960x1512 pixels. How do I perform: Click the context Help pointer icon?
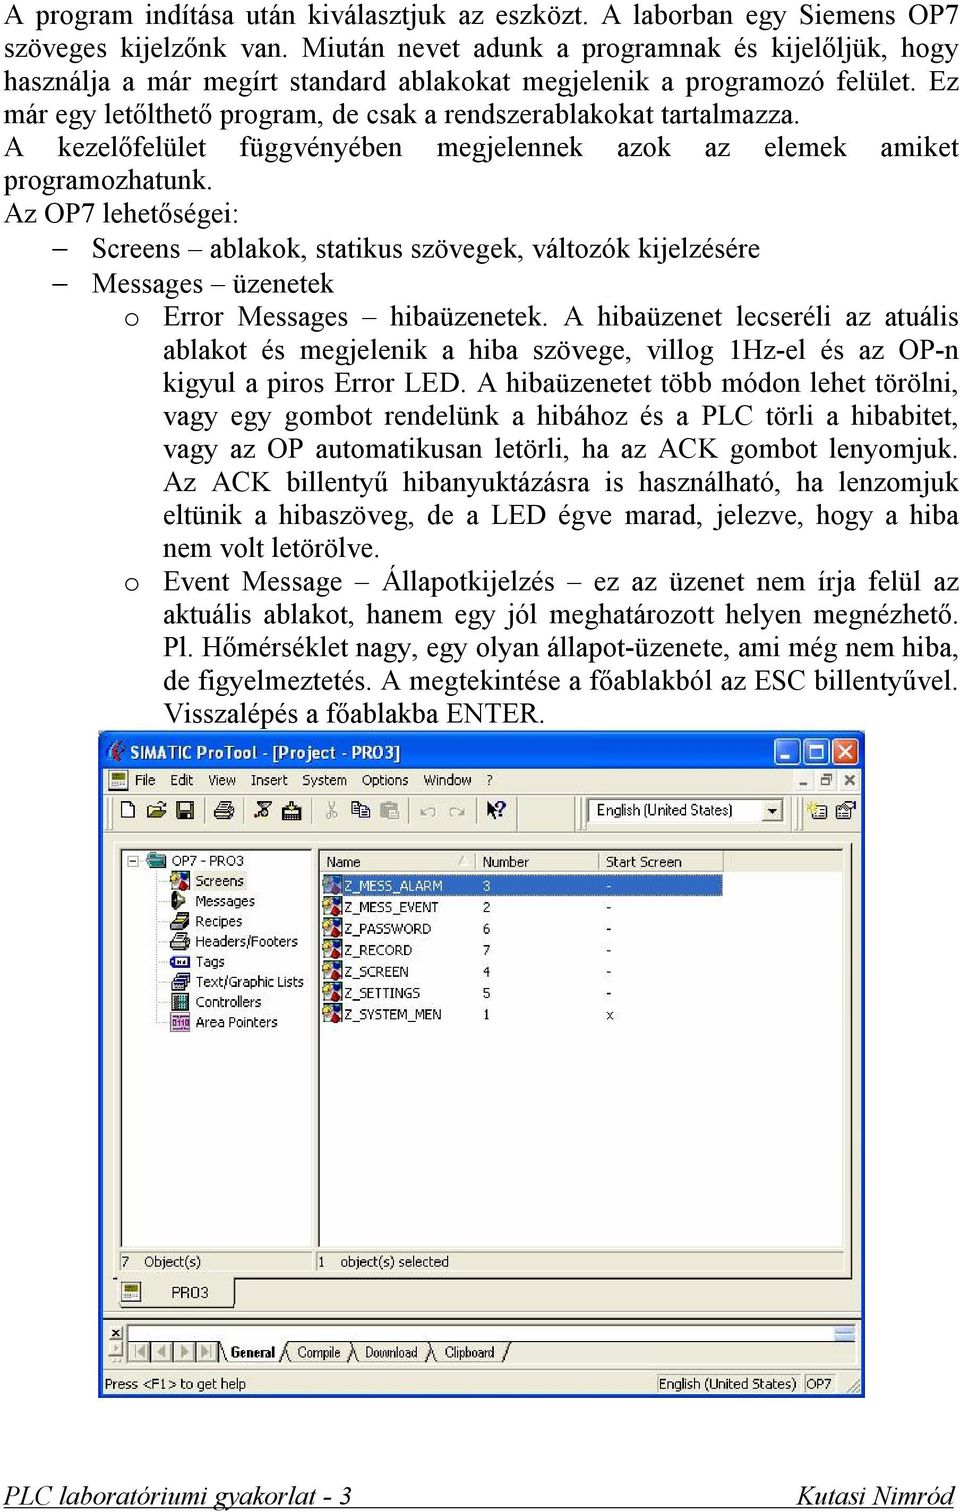(x=496, y=810)
